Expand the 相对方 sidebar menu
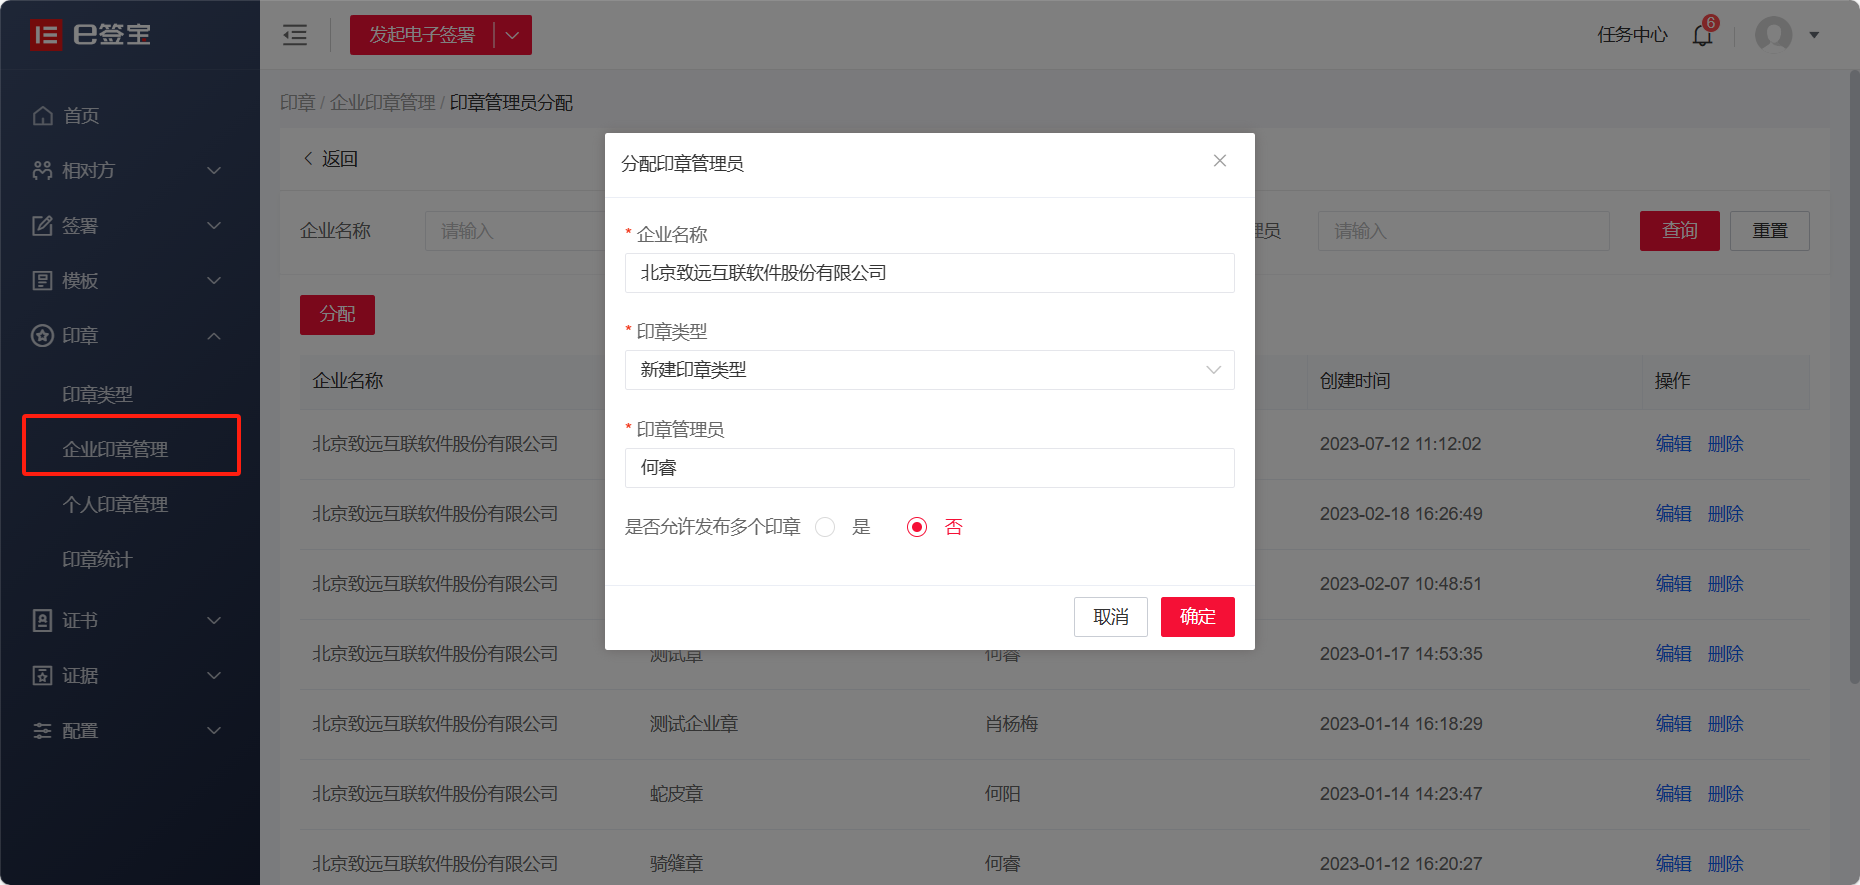Image resolution: width=1860 pixels, height=885 pixels. point(127,171)
